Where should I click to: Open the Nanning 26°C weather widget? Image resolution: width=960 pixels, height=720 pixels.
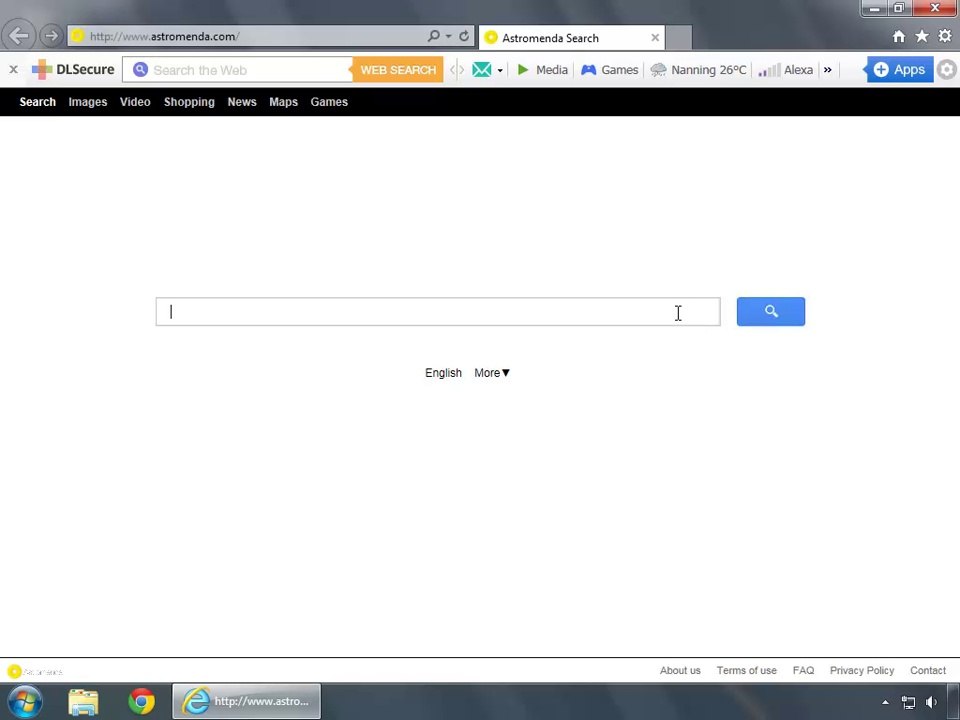point(699,70)
